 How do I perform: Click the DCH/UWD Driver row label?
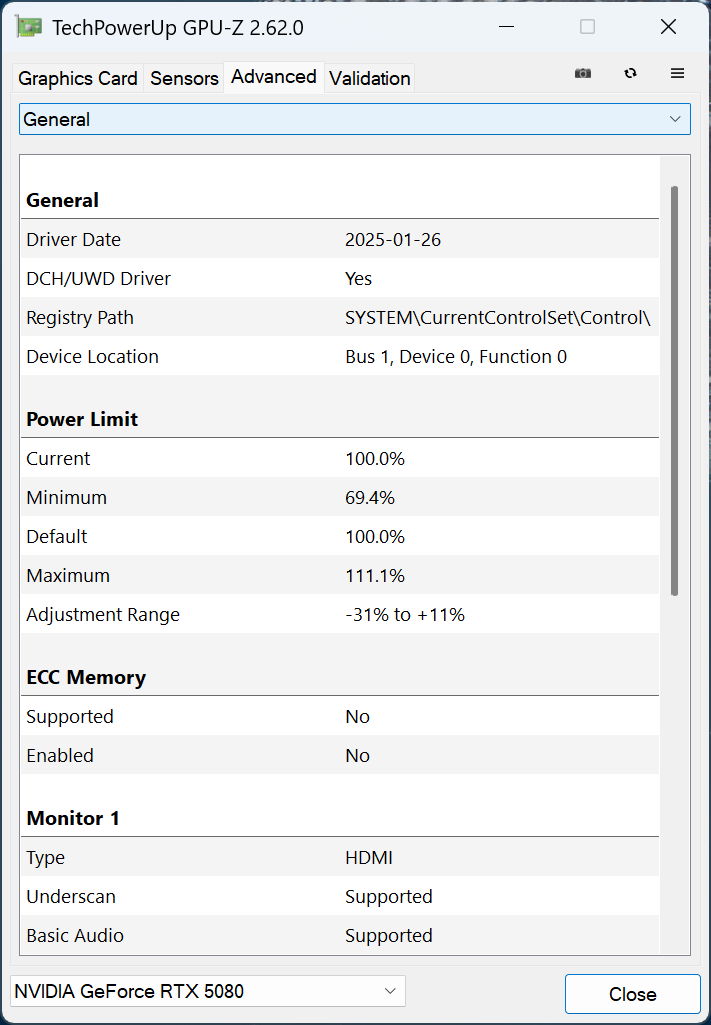click(98, 278)
